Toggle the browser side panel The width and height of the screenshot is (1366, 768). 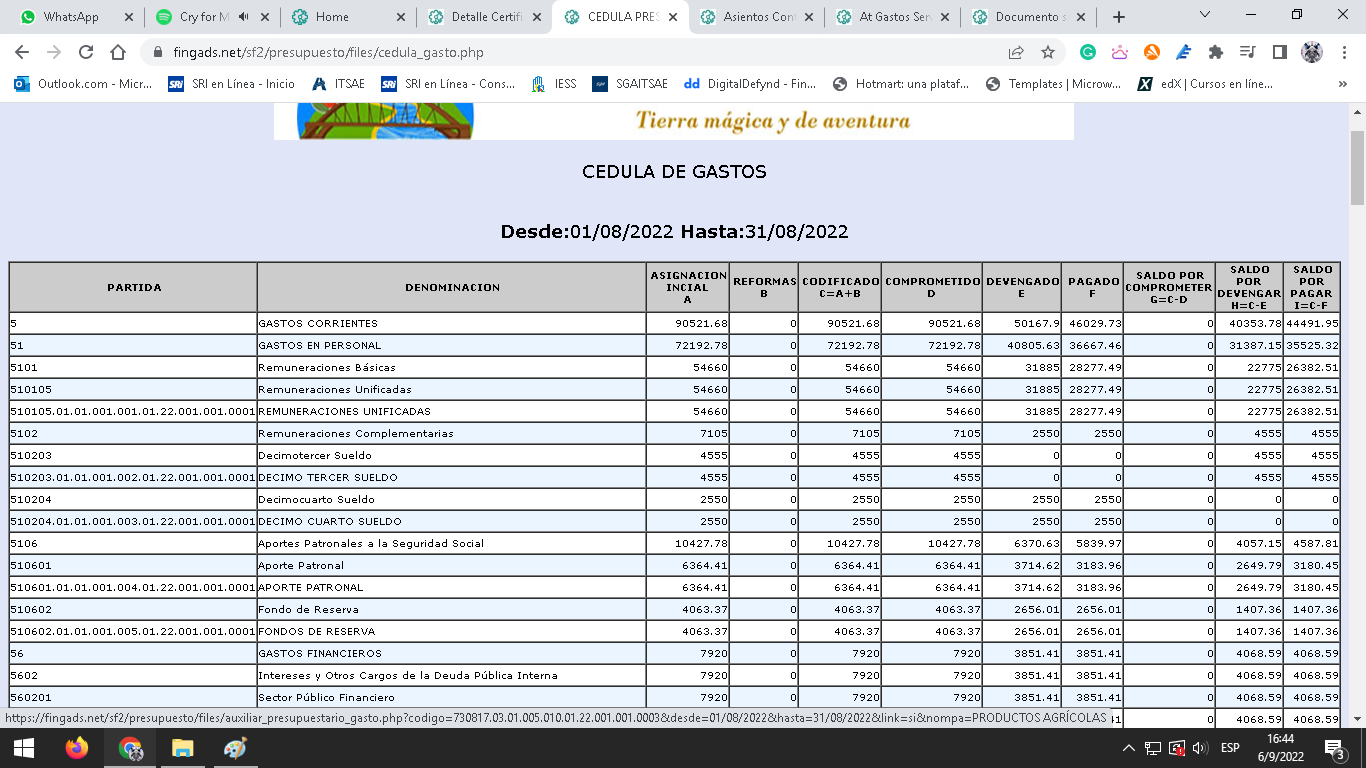click(x=1279, y=53)
